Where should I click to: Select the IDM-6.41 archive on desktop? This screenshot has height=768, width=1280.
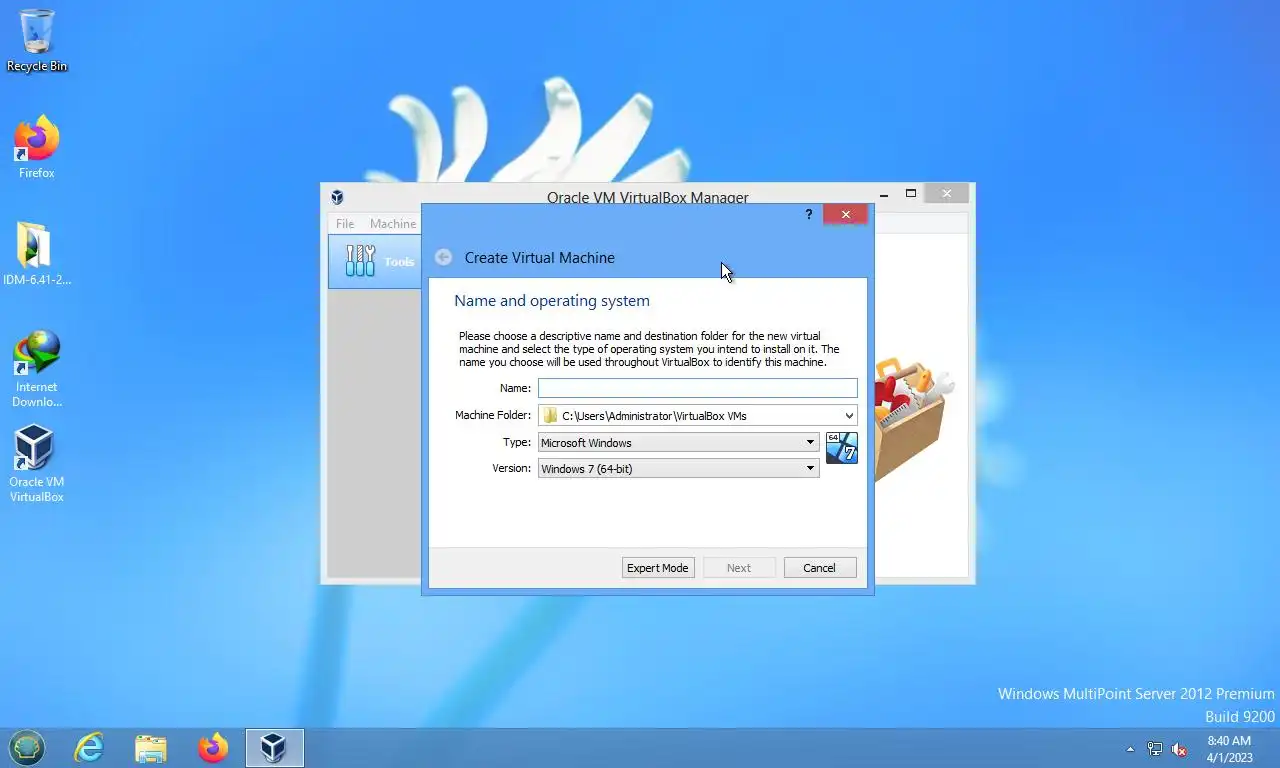[37, 253]
